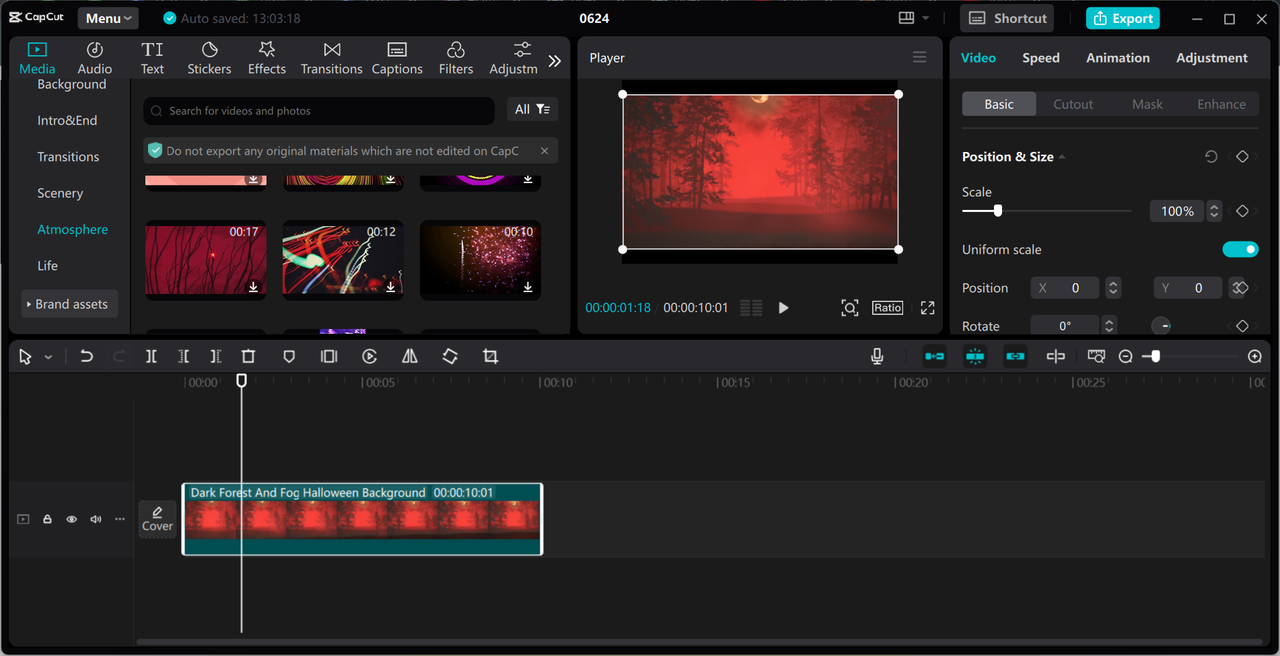Image resolution: width=1280 pixels, height=656 pixels.
Task: Expand the Brand assets section
Action: coord(70,304)
